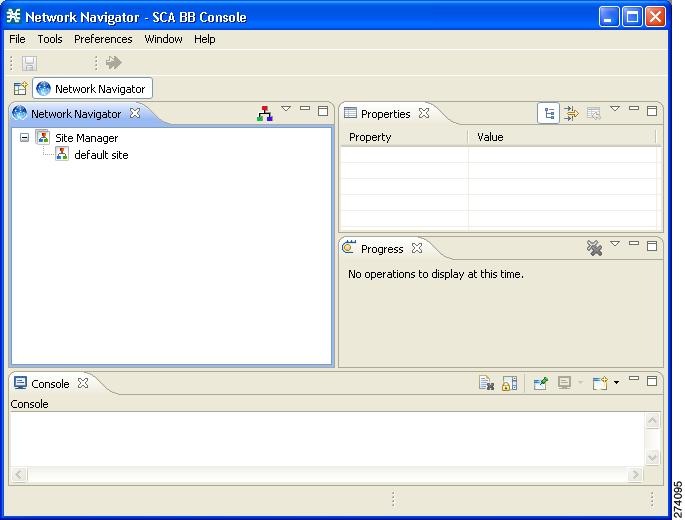Click inside the console output area

coord(327,439)
